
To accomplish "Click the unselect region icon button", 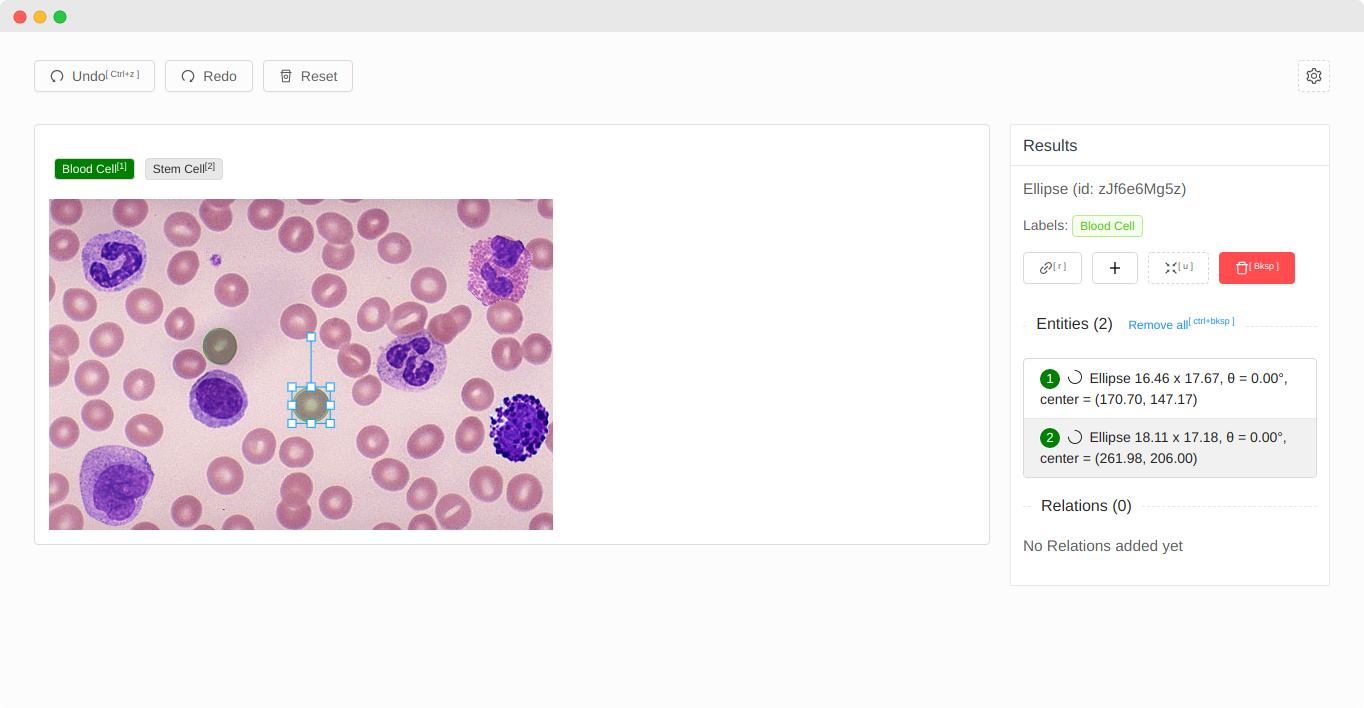I will [x=1178, y=268].
